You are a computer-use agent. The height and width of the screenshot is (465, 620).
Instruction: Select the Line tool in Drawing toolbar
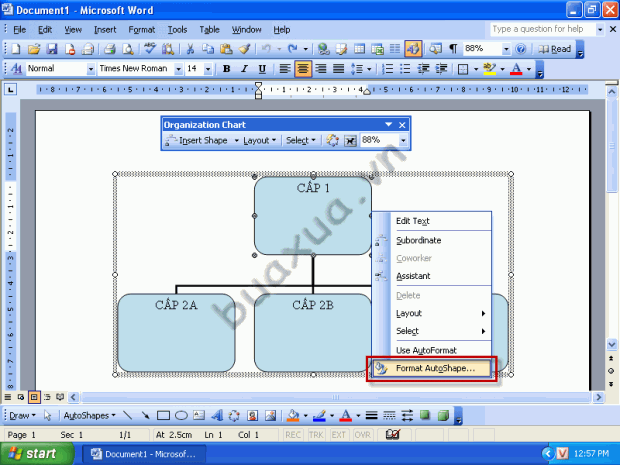(127, 415)
